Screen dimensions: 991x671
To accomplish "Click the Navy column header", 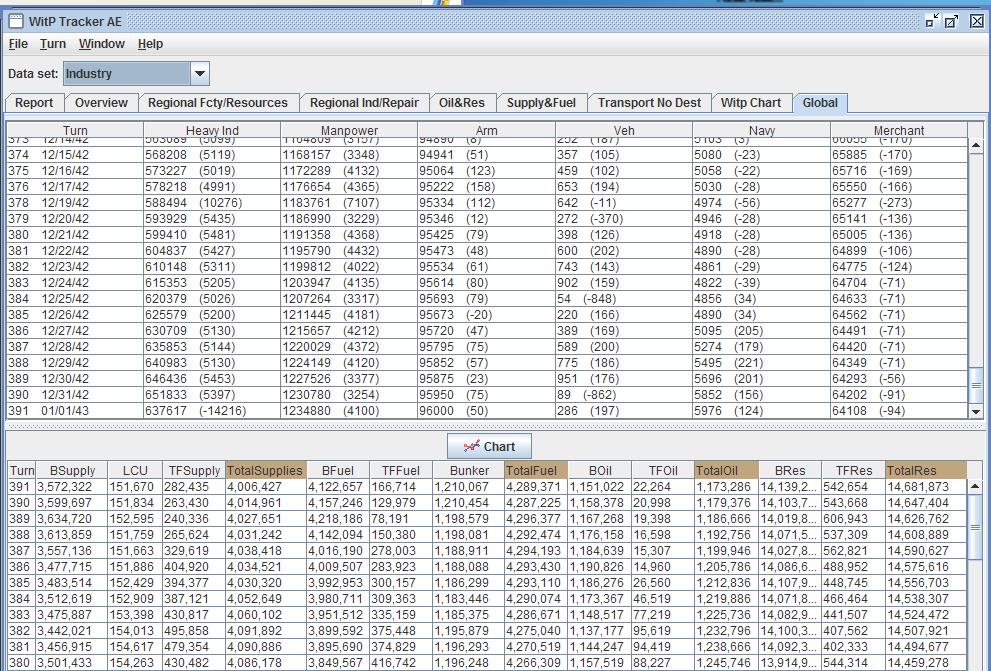I will [762, 130].
